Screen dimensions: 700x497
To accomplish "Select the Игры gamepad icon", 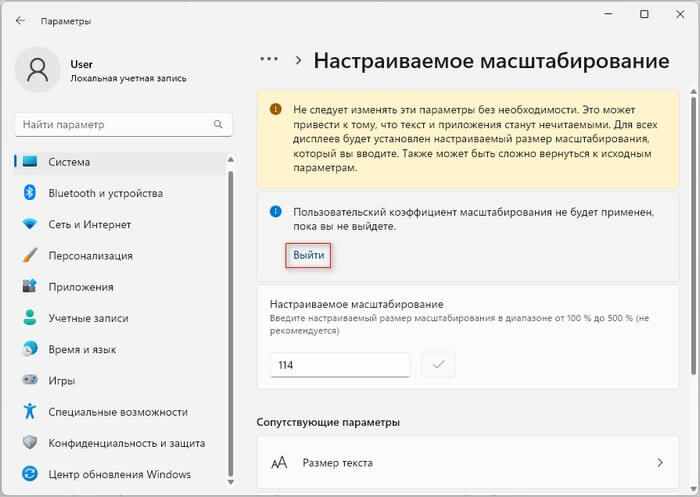I will click(x=30, y=380).
